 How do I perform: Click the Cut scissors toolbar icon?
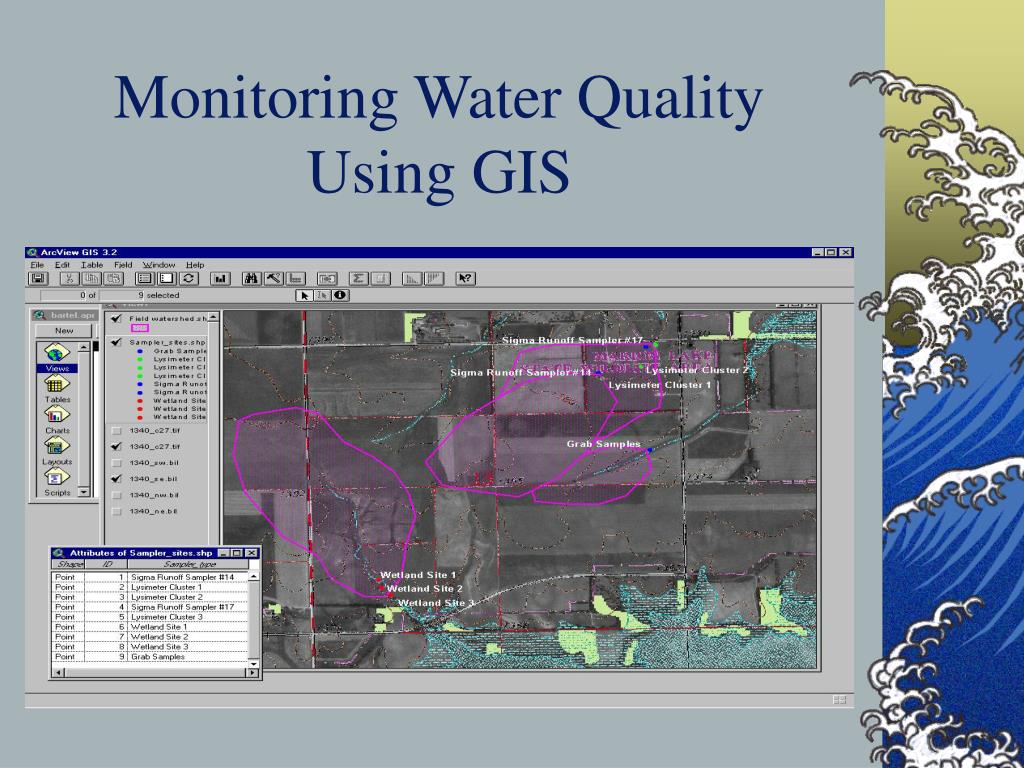(x=69, y=279)
